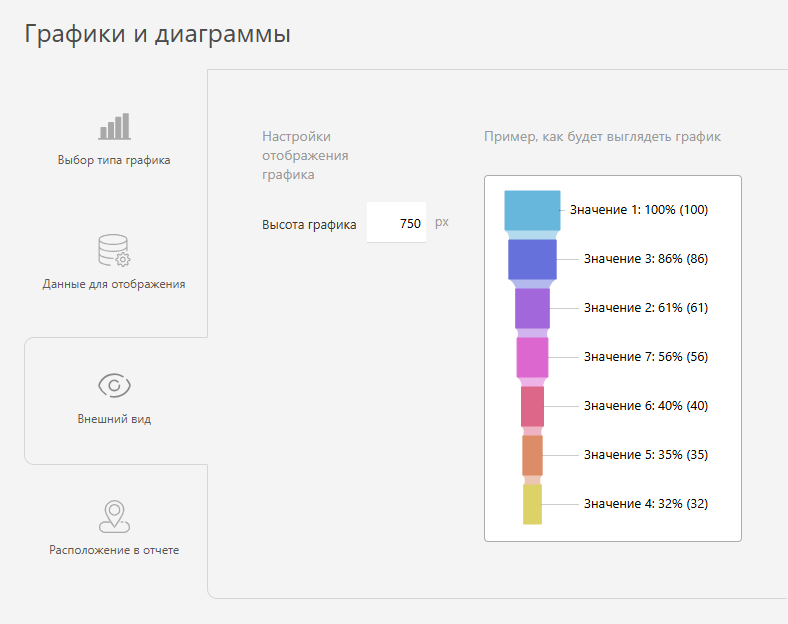Click the px unit label
The width and height of the screenshot is (788, 624).
click(442, 222)
